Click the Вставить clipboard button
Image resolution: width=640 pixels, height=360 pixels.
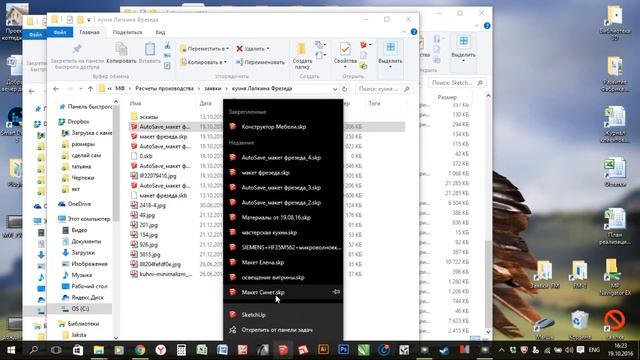pos(150,53)
